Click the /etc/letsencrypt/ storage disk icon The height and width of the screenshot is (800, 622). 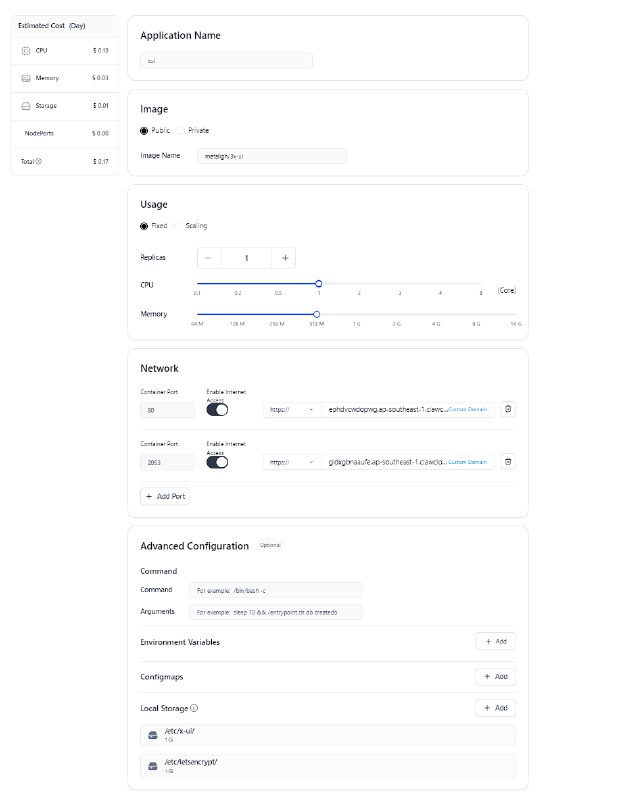[x=153, y=766]
